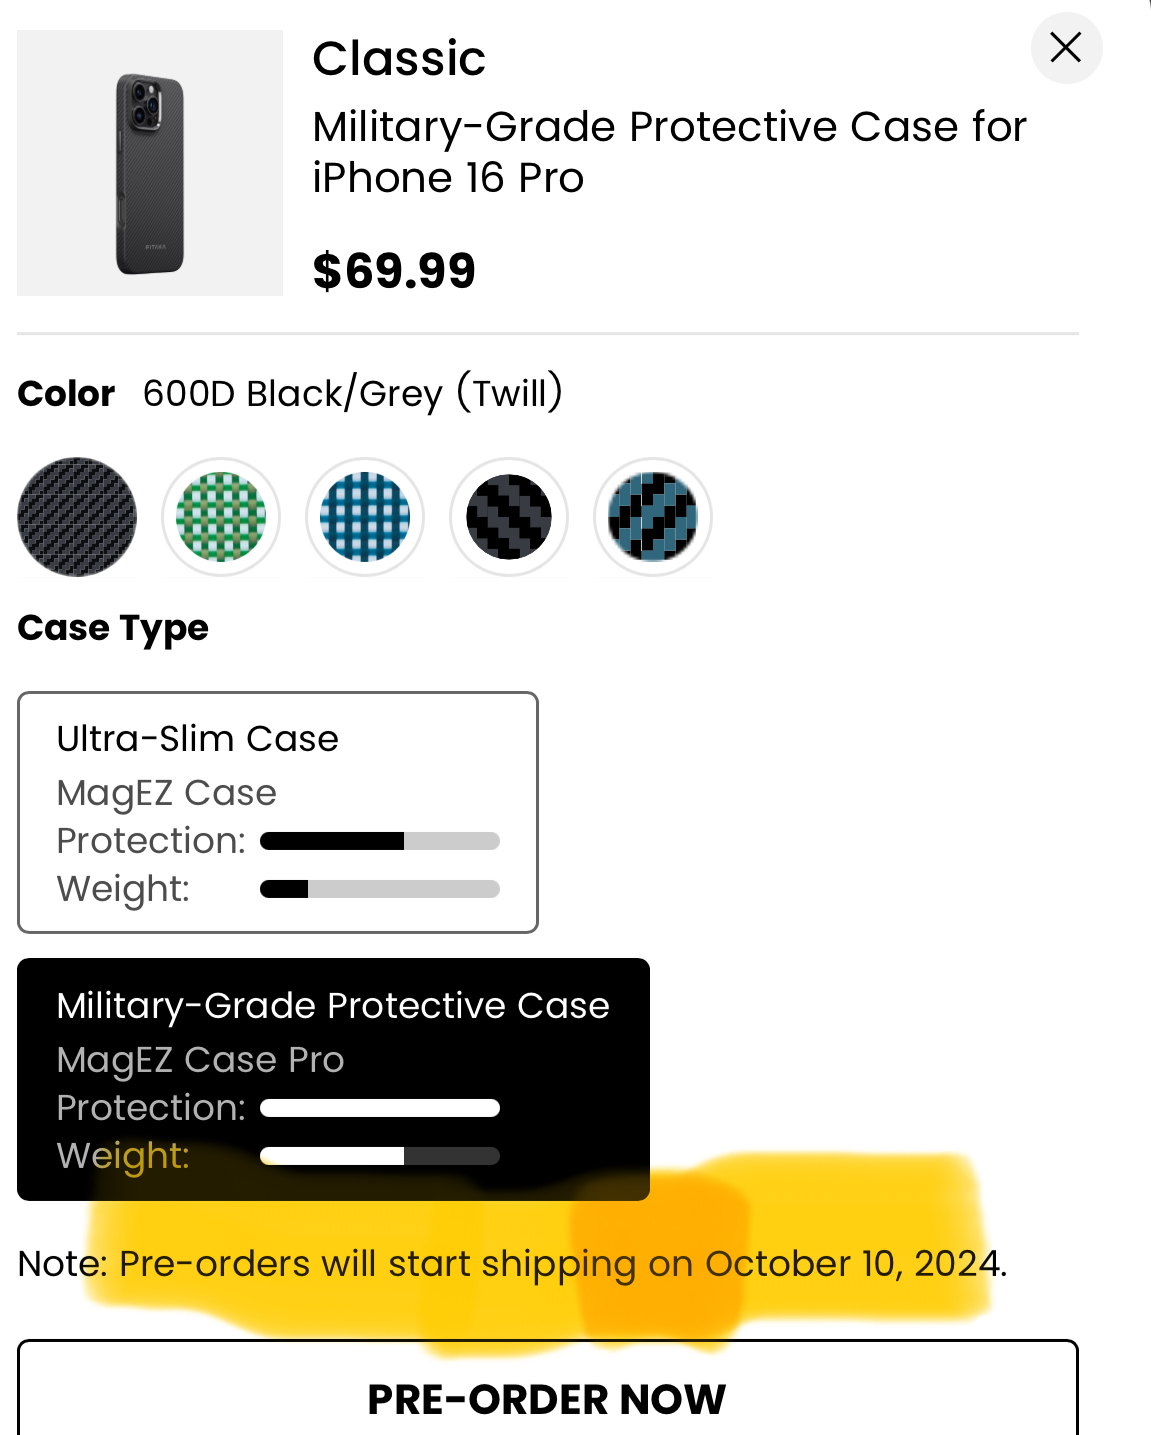Choose the black and blue twill swatch
The image size is (1151, 1435).
click(653, 517)
